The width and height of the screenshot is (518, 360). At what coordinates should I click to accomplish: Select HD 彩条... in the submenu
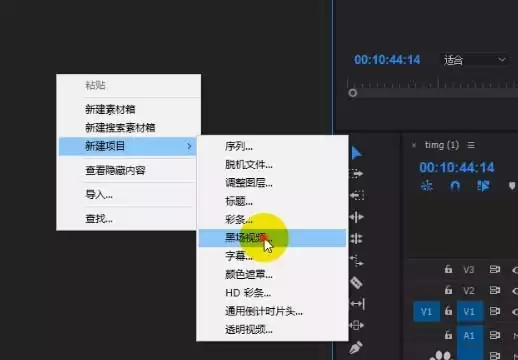272,293
